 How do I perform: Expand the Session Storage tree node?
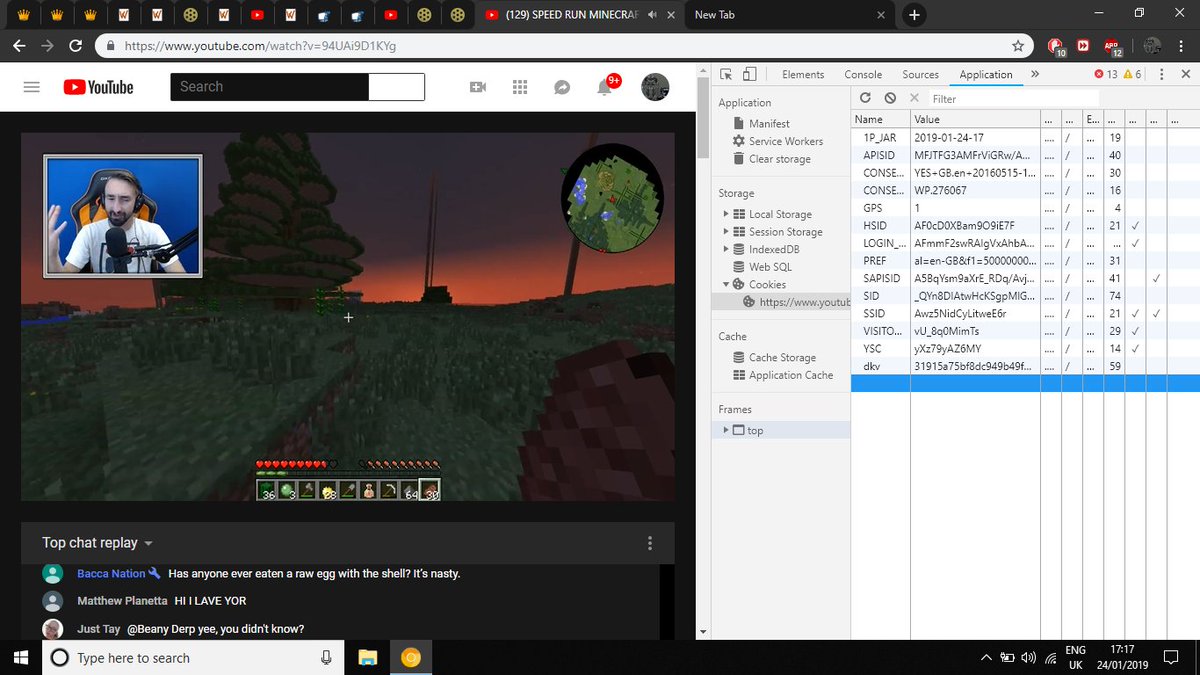click(726, 232)
